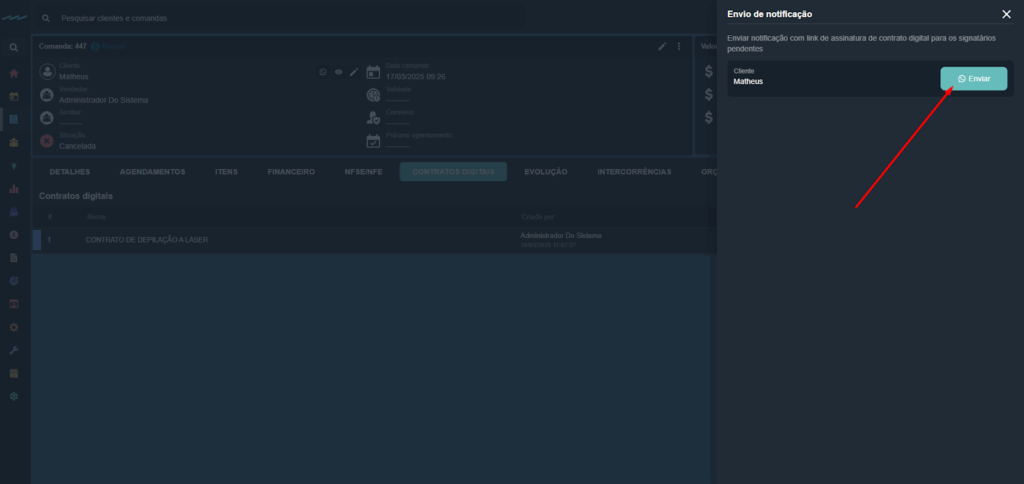The height and width of the screenshot is (484, 1024).
Task: Open the bar chart reports sidebar icon
Action: tap(14, 188)
